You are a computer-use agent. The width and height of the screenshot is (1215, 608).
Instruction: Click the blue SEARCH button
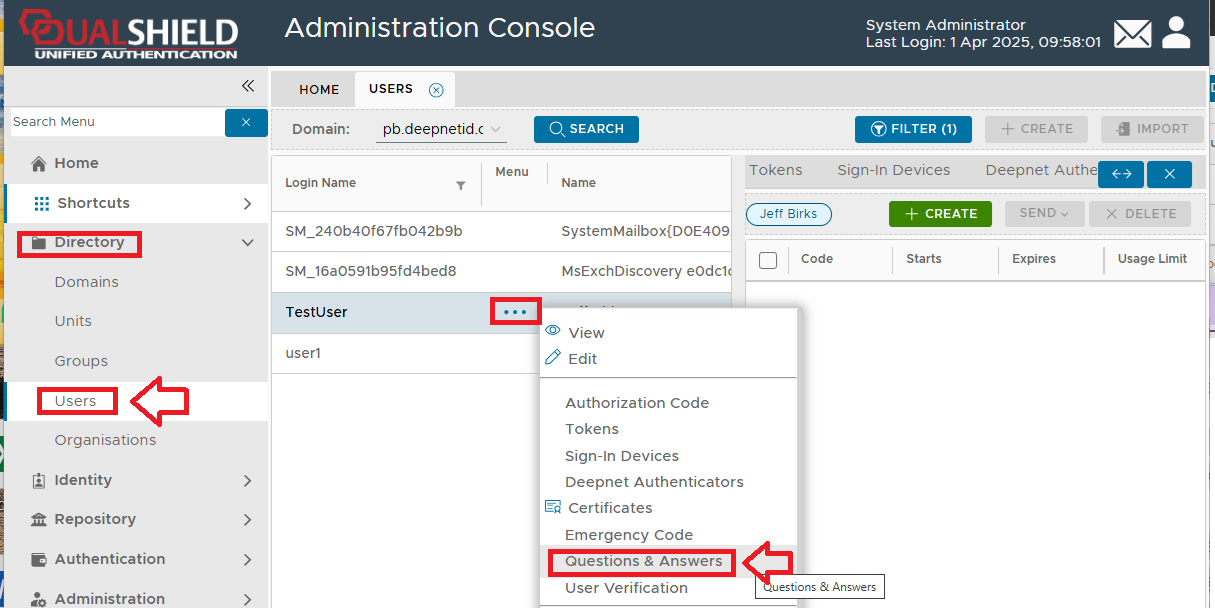[586, 129]
